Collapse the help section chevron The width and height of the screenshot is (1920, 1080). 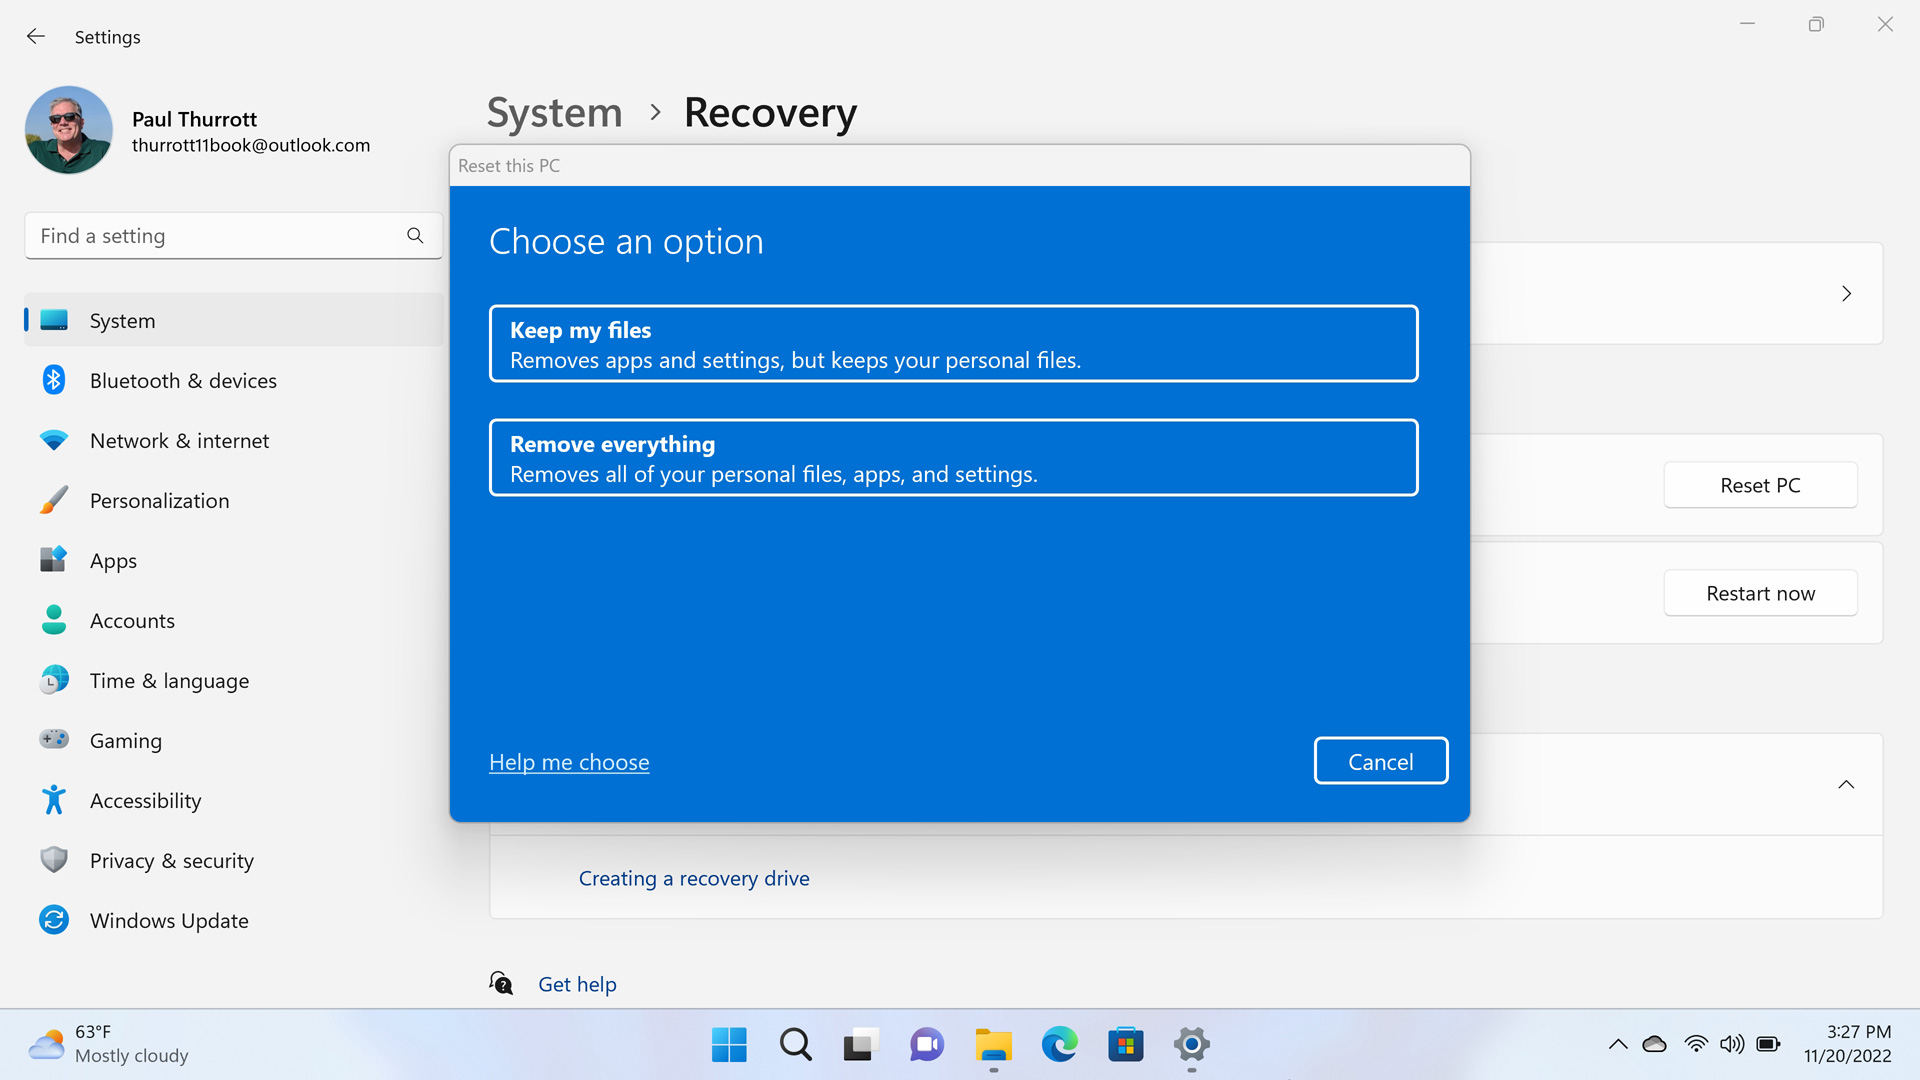tap(1846, 785)
